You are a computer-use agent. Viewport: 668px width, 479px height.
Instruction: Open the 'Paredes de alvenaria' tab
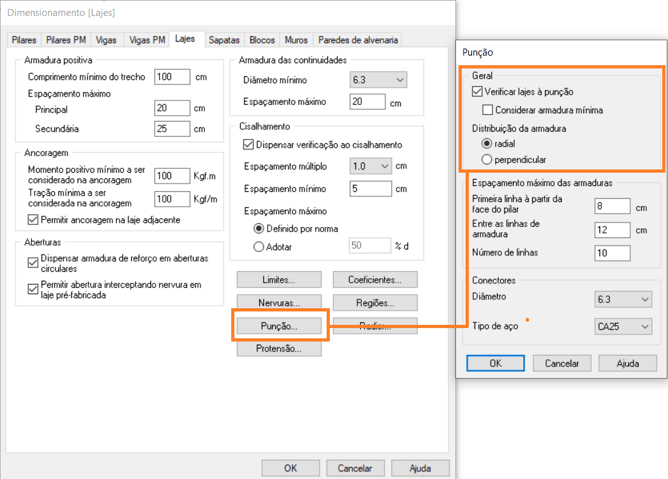(358, 40)
